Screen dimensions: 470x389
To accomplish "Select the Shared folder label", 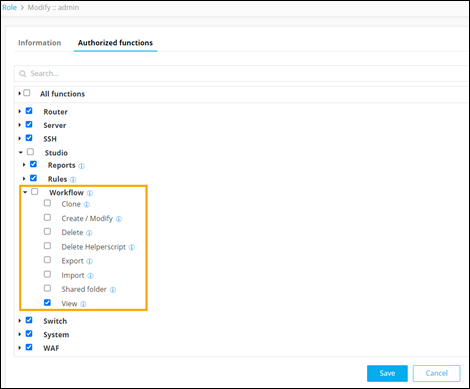I will pyautogui.click(x=84, y=289).
